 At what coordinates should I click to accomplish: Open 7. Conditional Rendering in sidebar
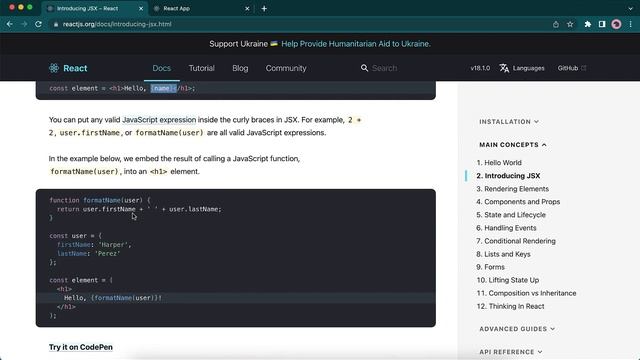pos(516,241)
